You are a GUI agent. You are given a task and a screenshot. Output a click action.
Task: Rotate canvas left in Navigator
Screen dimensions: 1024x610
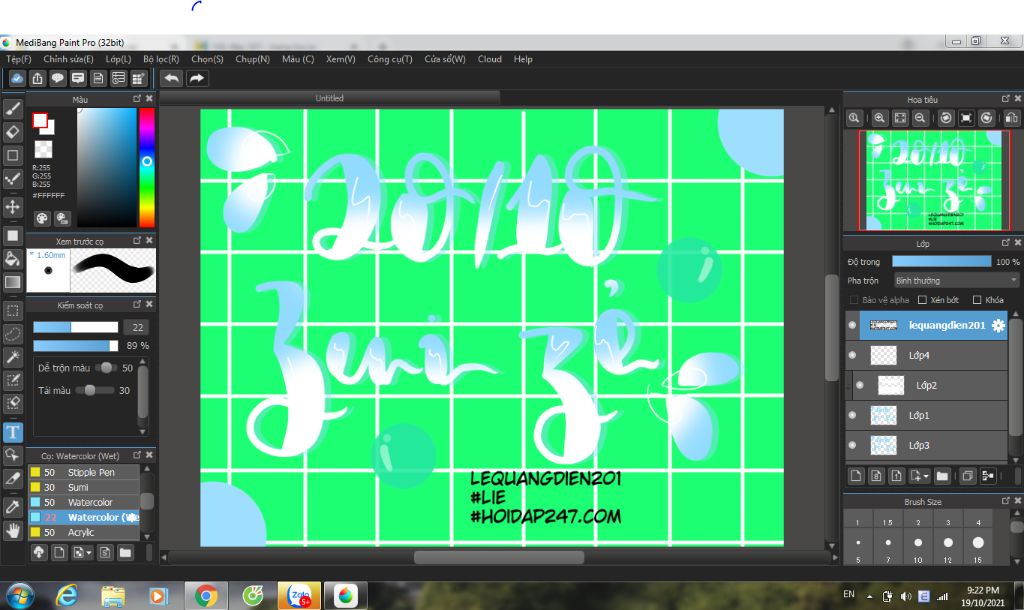coord(946,118)
